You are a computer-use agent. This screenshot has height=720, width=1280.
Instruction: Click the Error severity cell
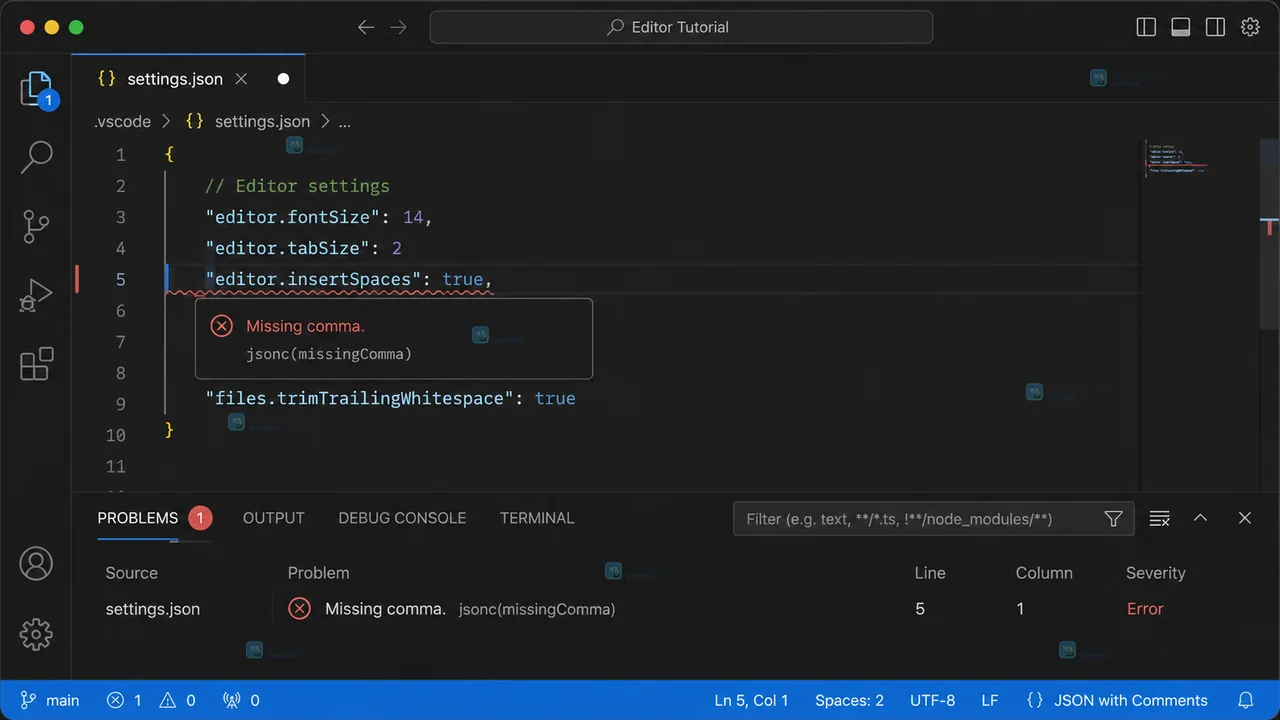(x=1145, y=609)
